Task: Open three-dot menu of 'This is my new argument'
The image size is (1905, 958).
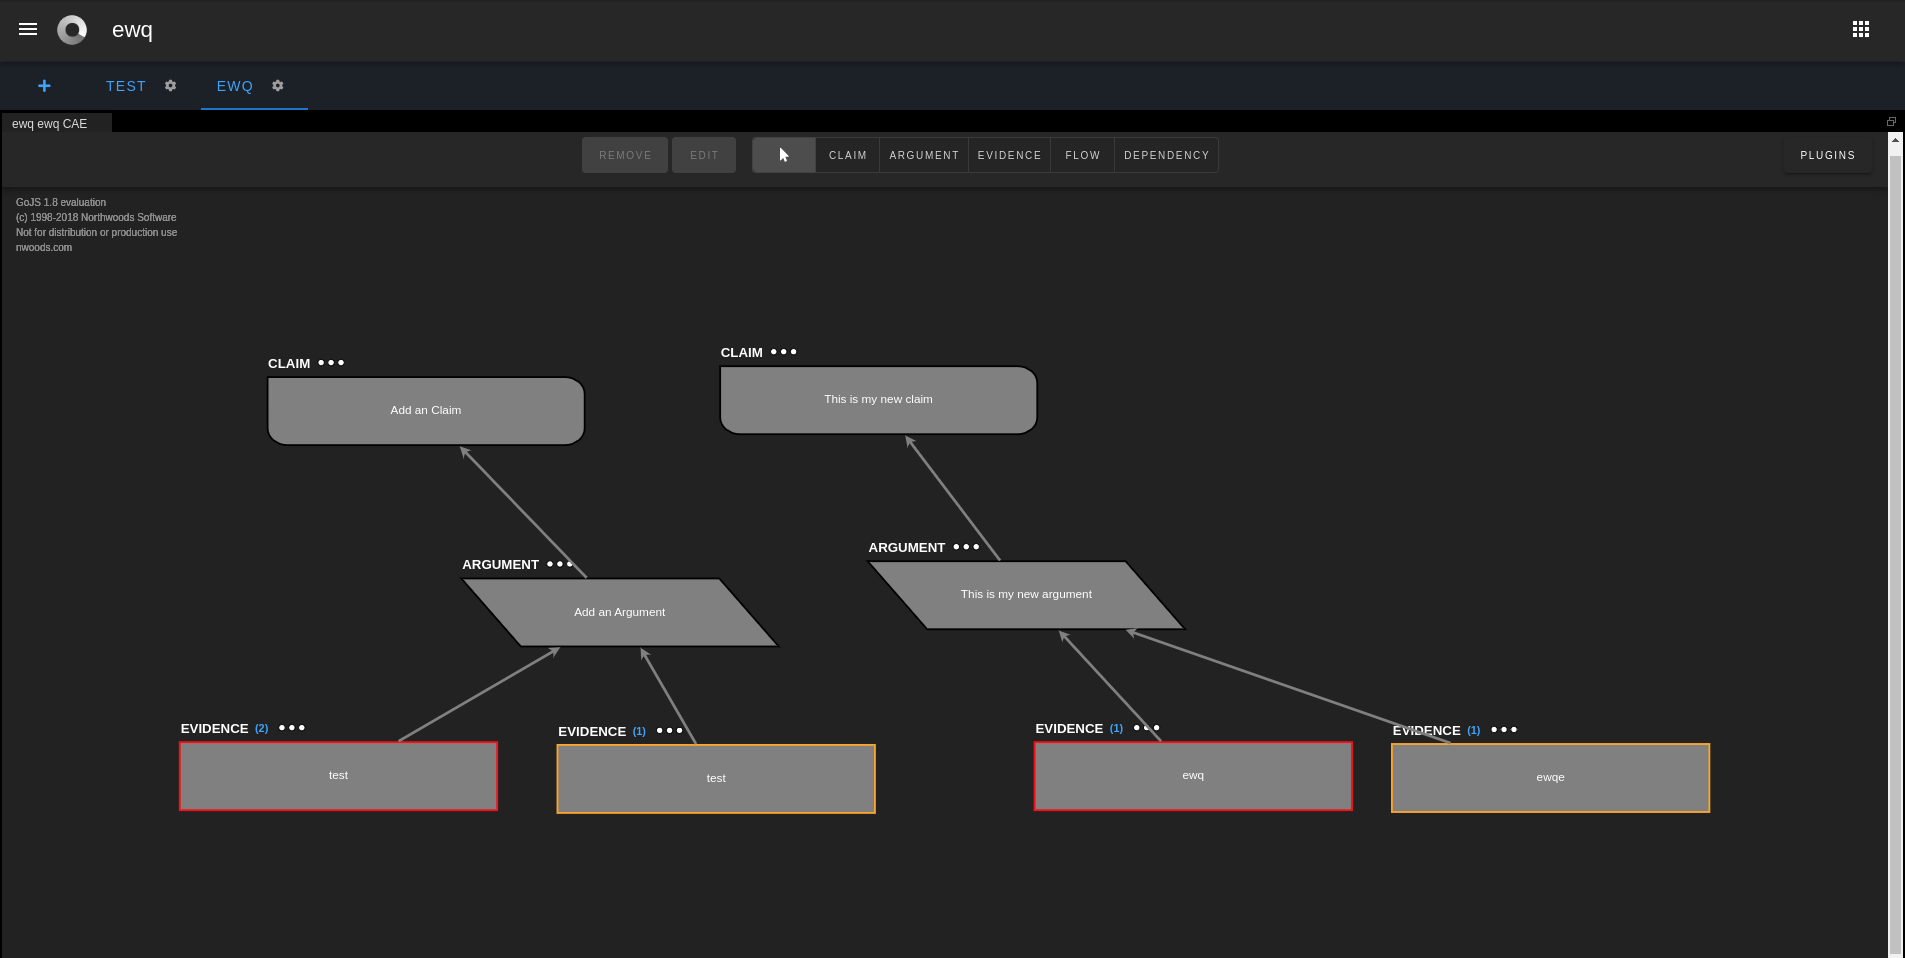Action: point(967,547)
